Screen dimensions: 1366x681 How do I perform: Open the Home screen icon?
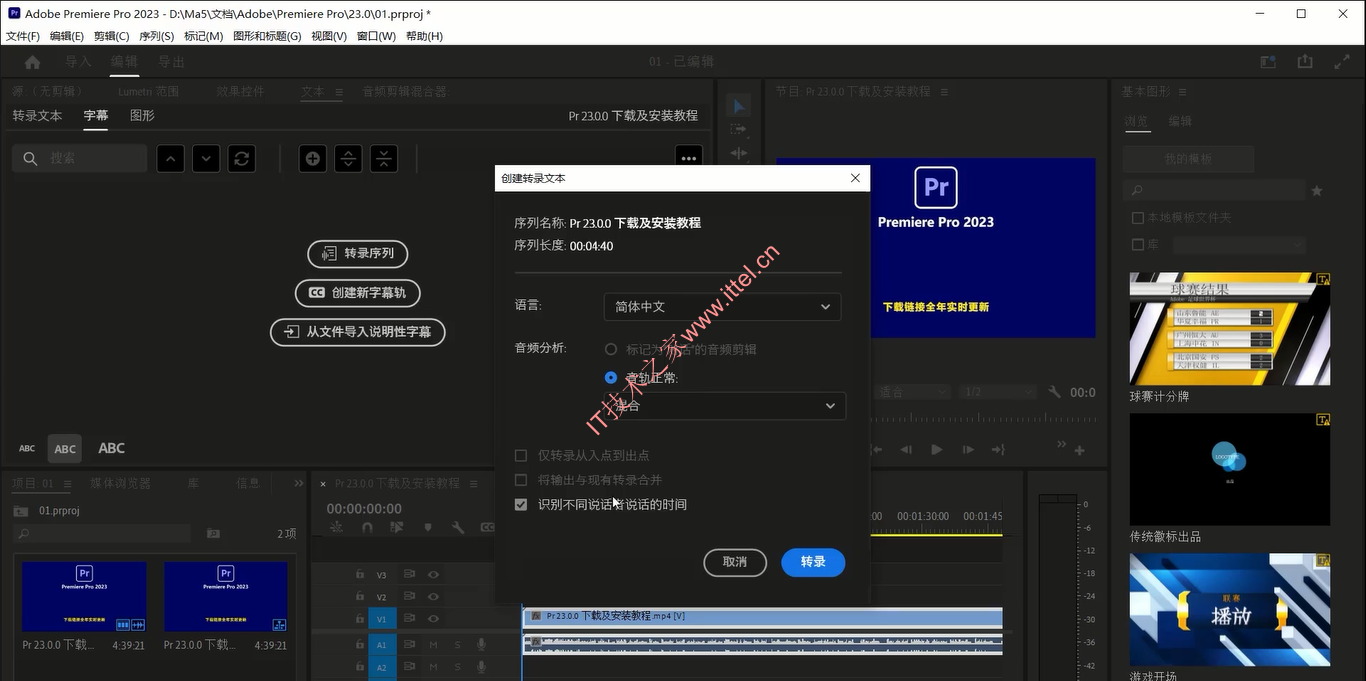(33, 62)
